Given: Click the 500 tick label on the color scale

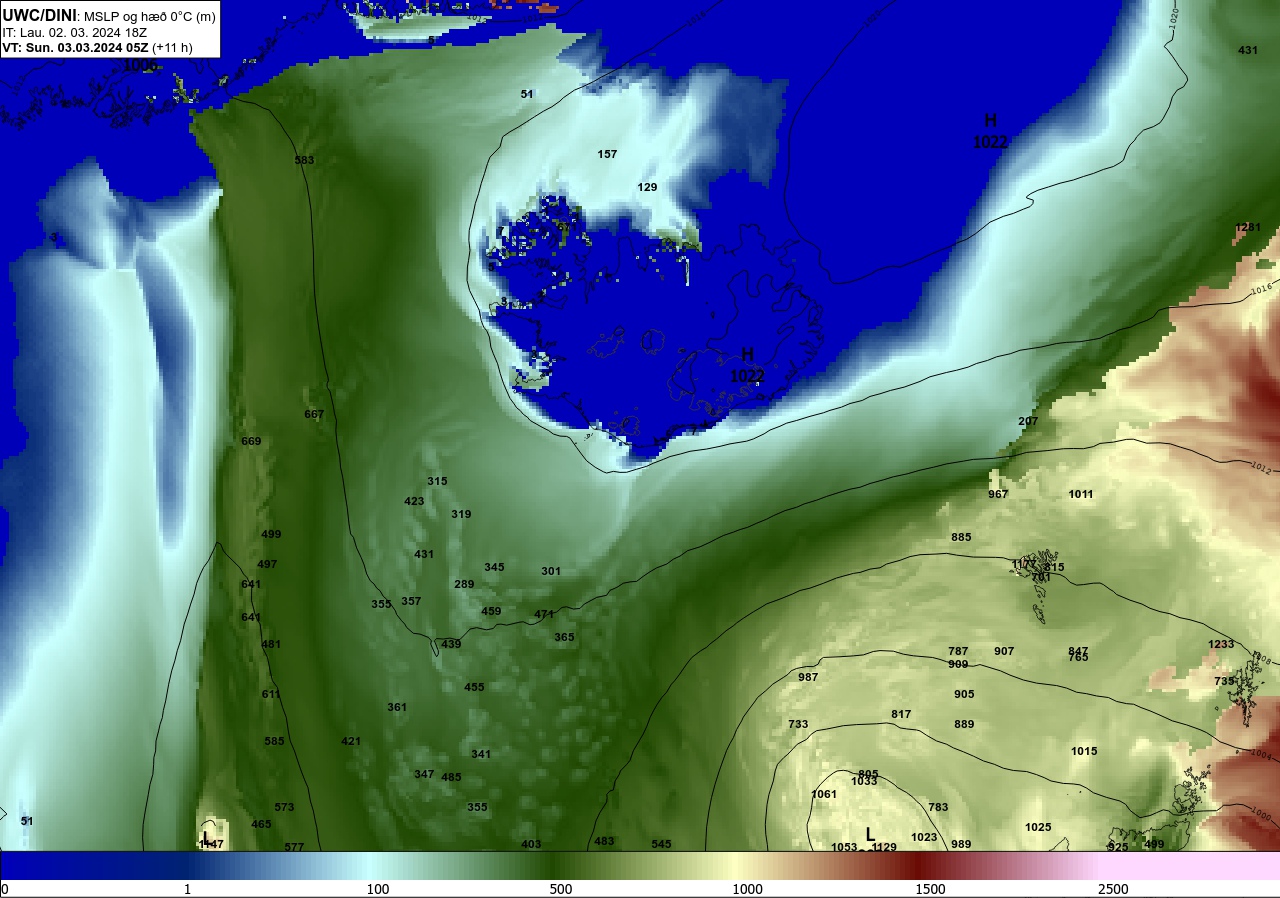Looking at the screenshot, I should [x=560, y=889].
